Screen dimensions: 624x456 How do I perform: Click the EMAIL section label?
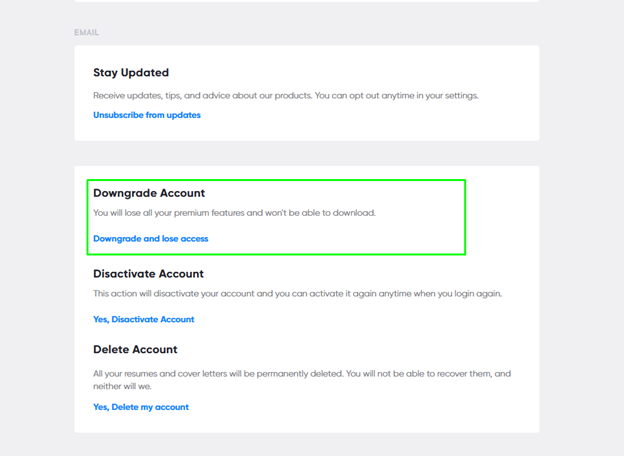pos(87,33)
